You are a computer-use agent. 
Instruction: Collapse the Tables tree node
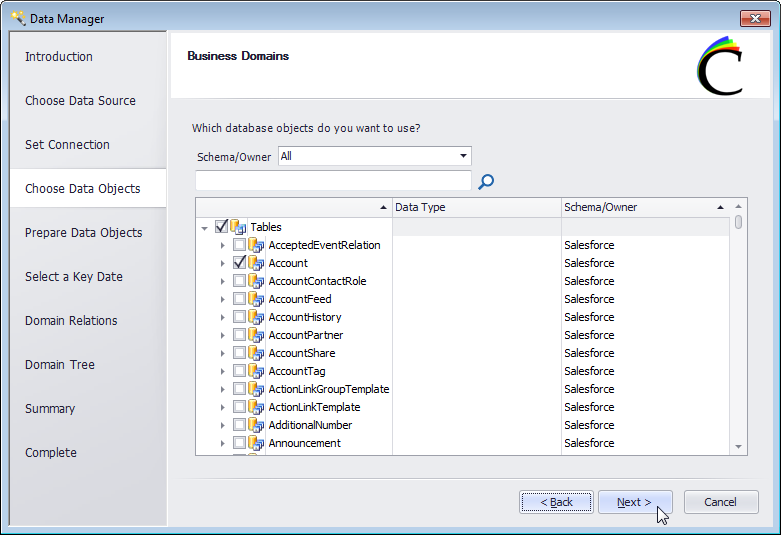tap(205, 228)
